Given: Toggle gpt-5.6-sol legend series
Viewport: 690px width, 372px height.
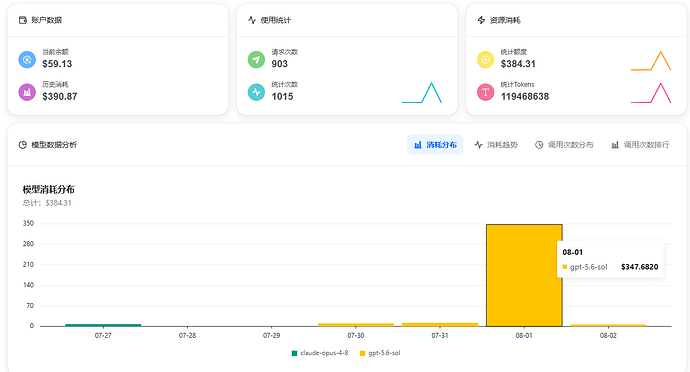Looking at the screenshot, I should pyautogui.click(x=380, y=353).
